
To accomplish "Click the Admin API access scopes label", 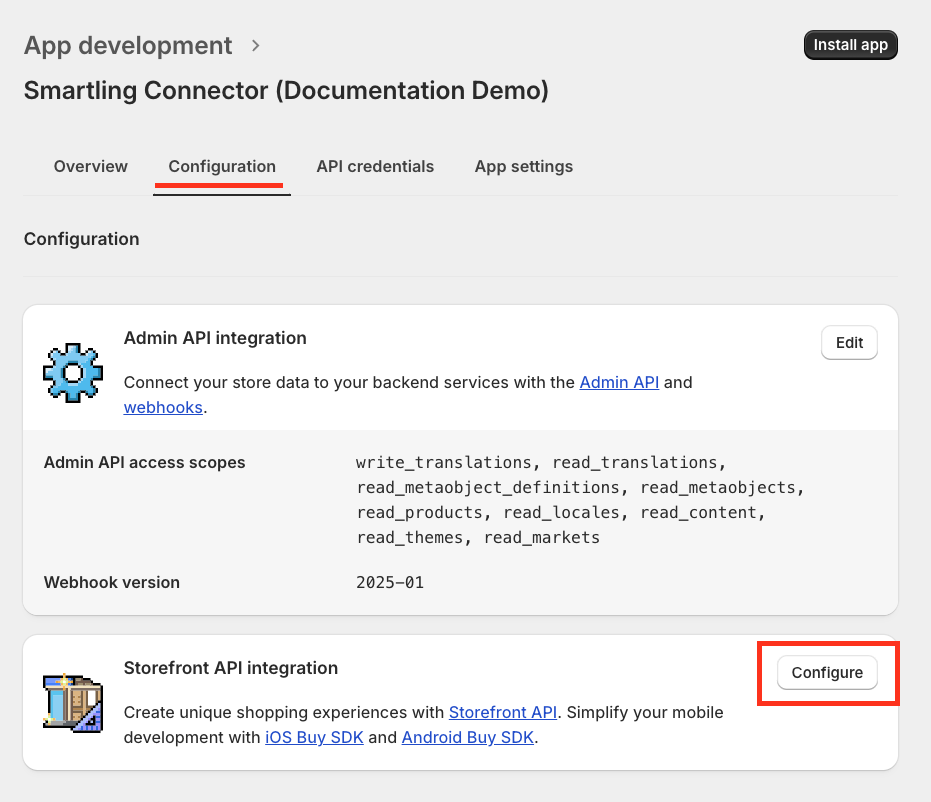I will 144,462.
